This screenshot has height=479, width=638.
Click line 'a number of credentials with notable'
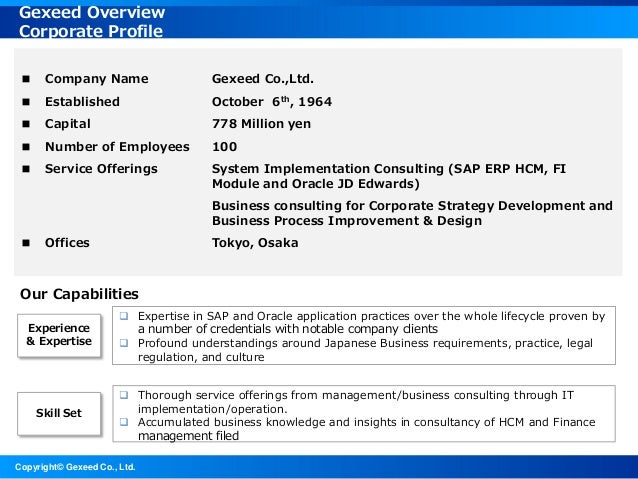pos(288,329)
